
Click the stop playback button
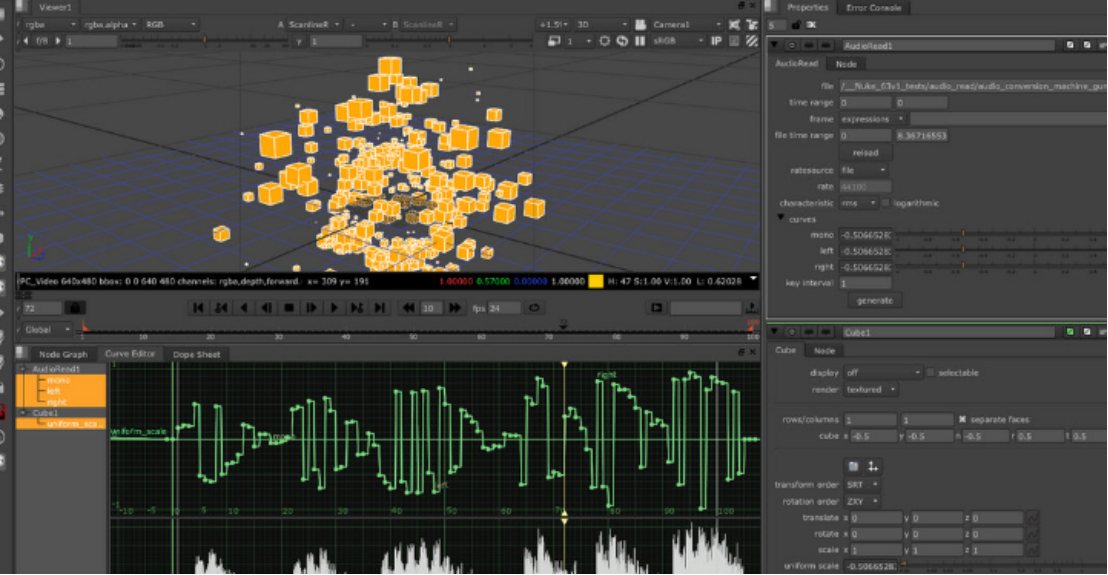[x=289, y=309]
